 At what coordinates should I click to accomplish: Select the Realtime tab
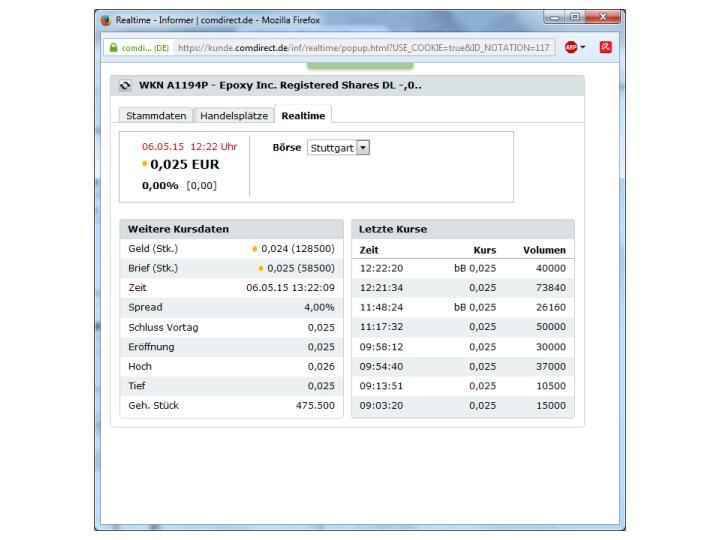tap(303, 116)
